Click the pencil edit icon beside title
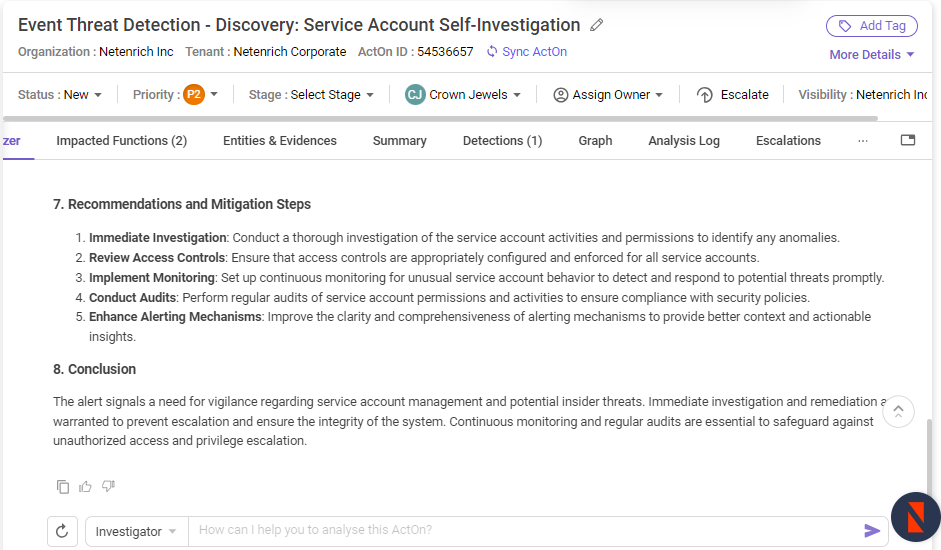Screen dimensions: 941x550 596,25
